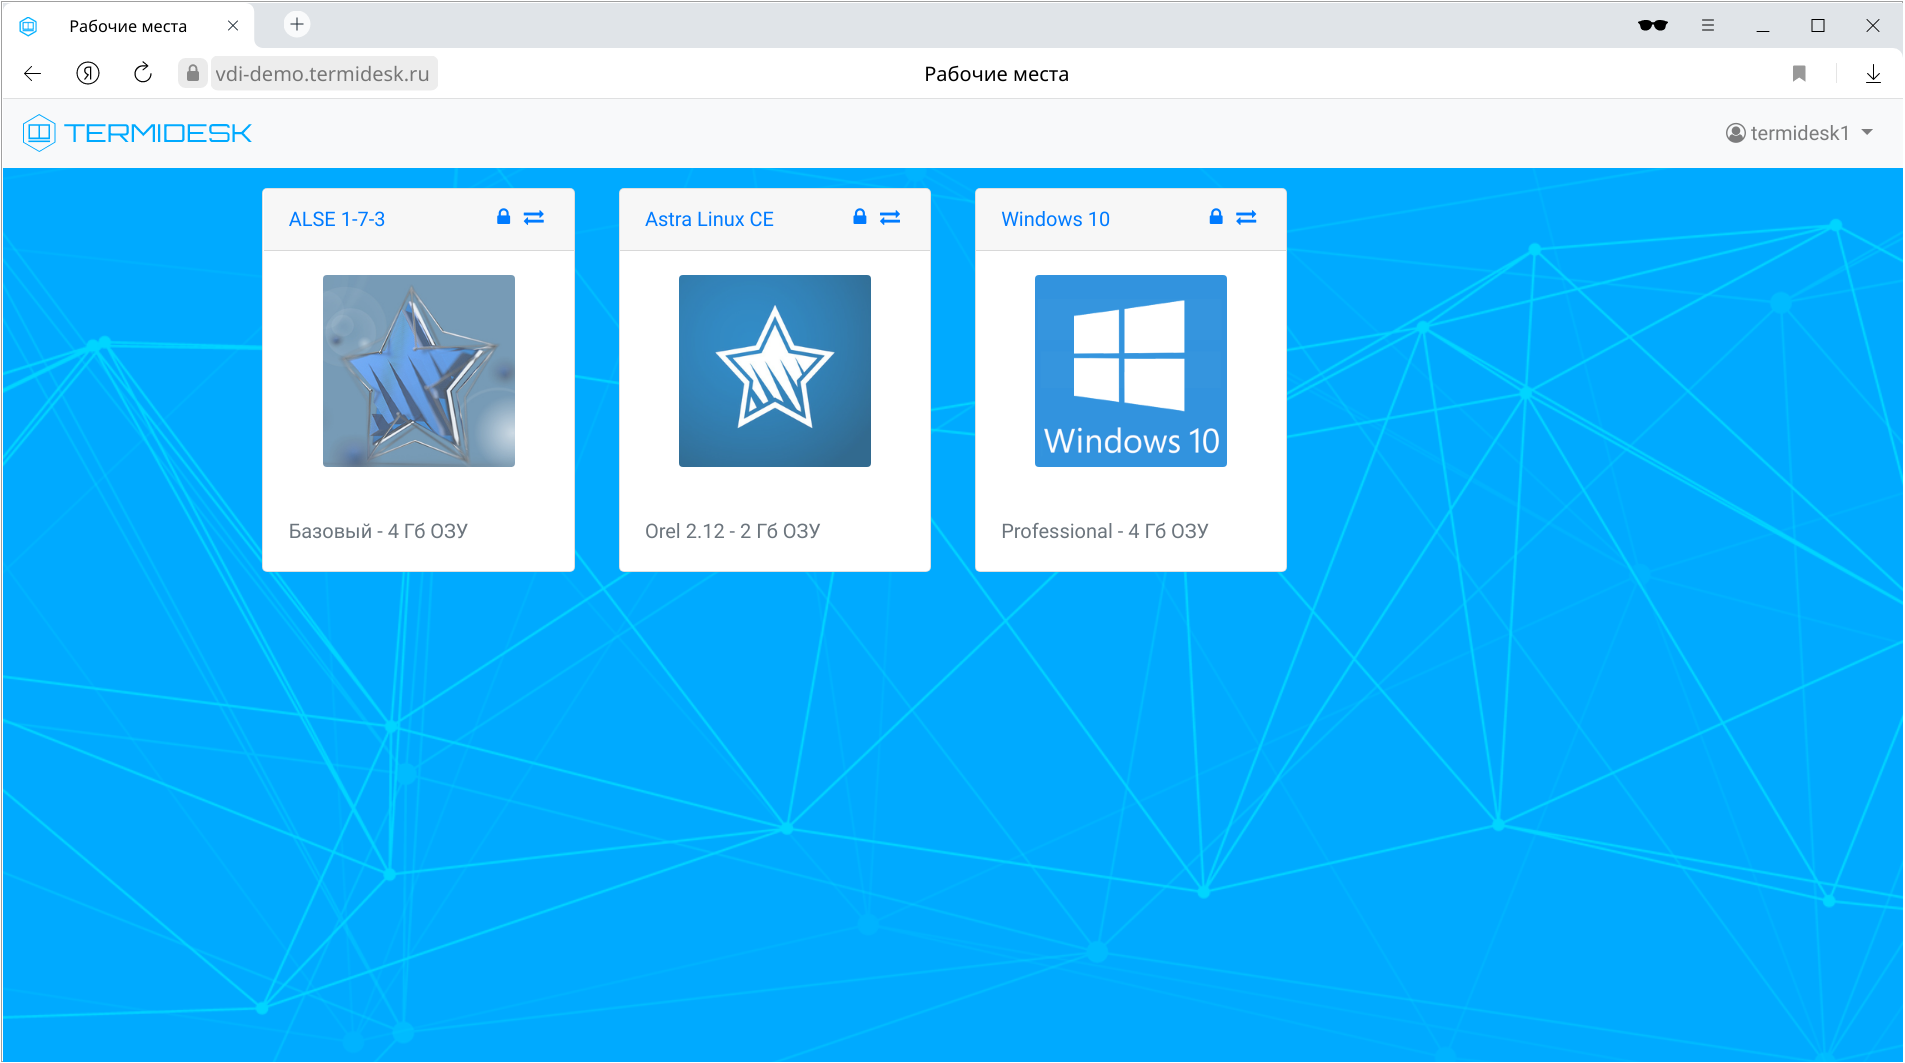Click the Astra Linux CE title link
Viewport: 1905px width, 1063px height.
click(708, 219)
